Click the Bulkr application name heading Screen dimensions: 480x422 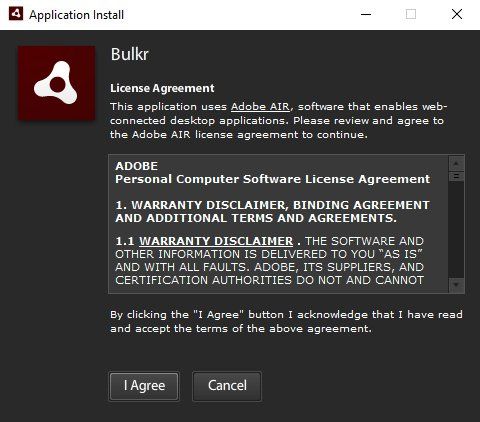130,54
